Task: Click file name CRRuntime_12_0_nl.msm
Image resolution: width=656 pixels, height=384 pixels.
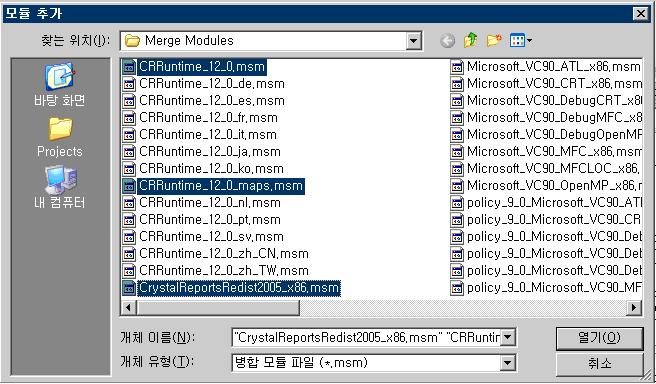Action: click(210, 203)
